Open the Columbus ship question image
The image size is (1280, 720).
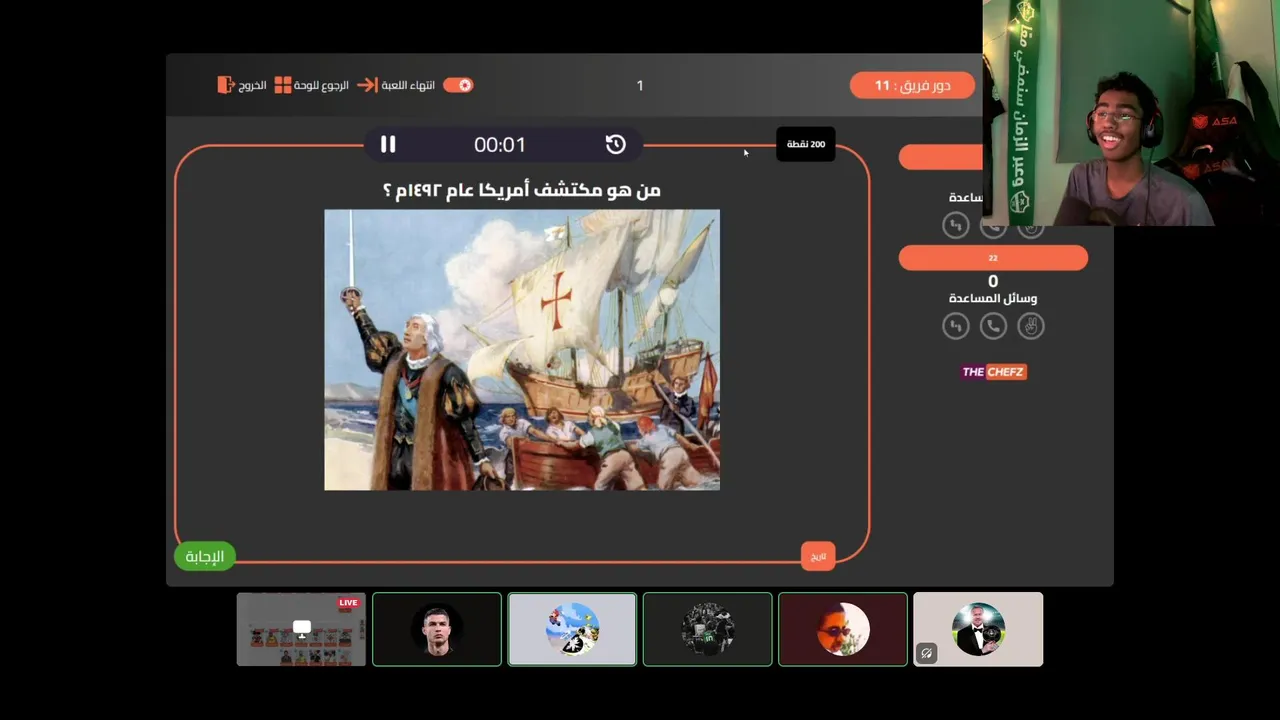click(x=522, y=350)
